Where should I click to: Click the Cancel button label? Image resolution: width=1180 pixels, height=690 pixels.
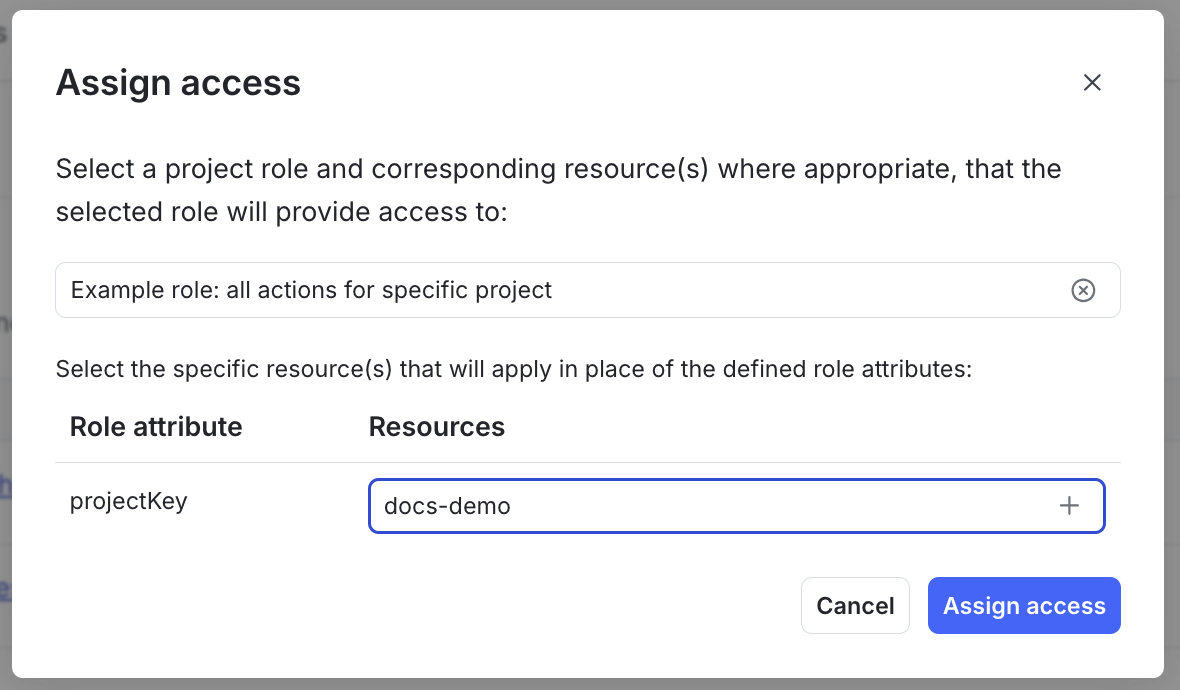(x=855, y=605)
